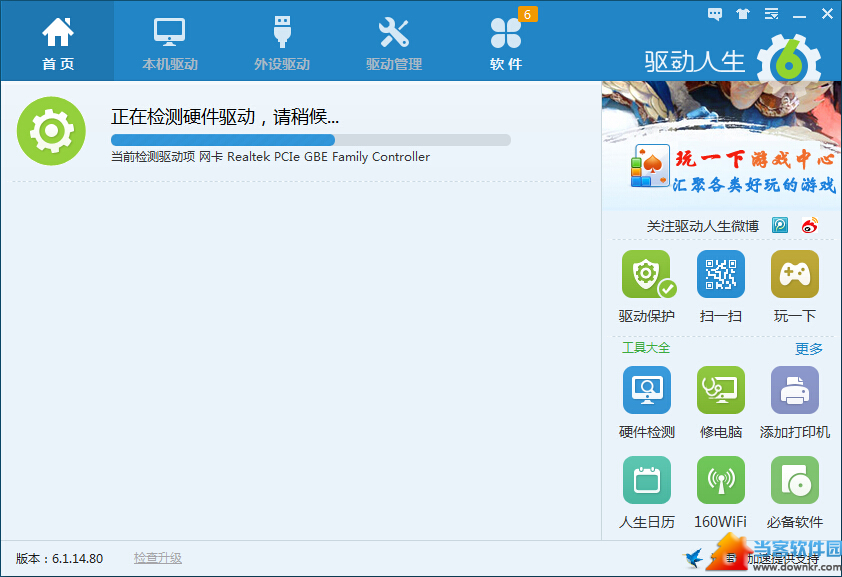Click the Sina Weibo icon
842x577 pixels.
[809, 226]
